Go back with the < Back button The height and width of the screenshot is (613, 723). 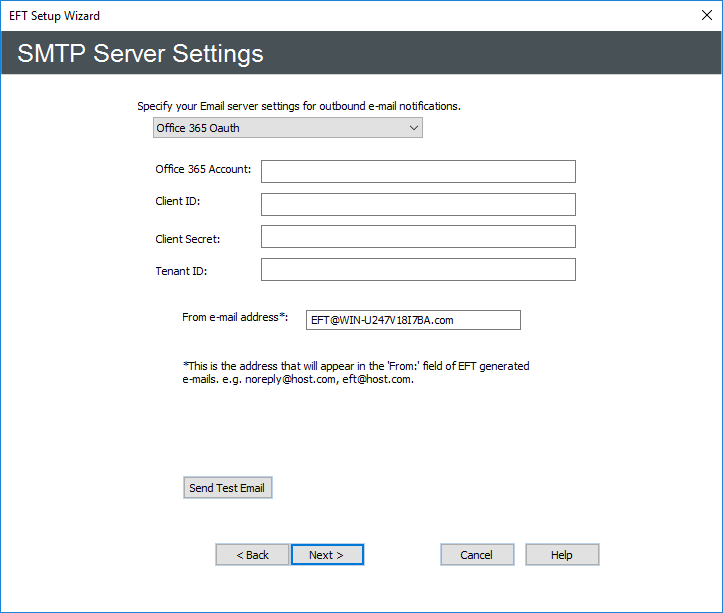[x=252, y=555]
